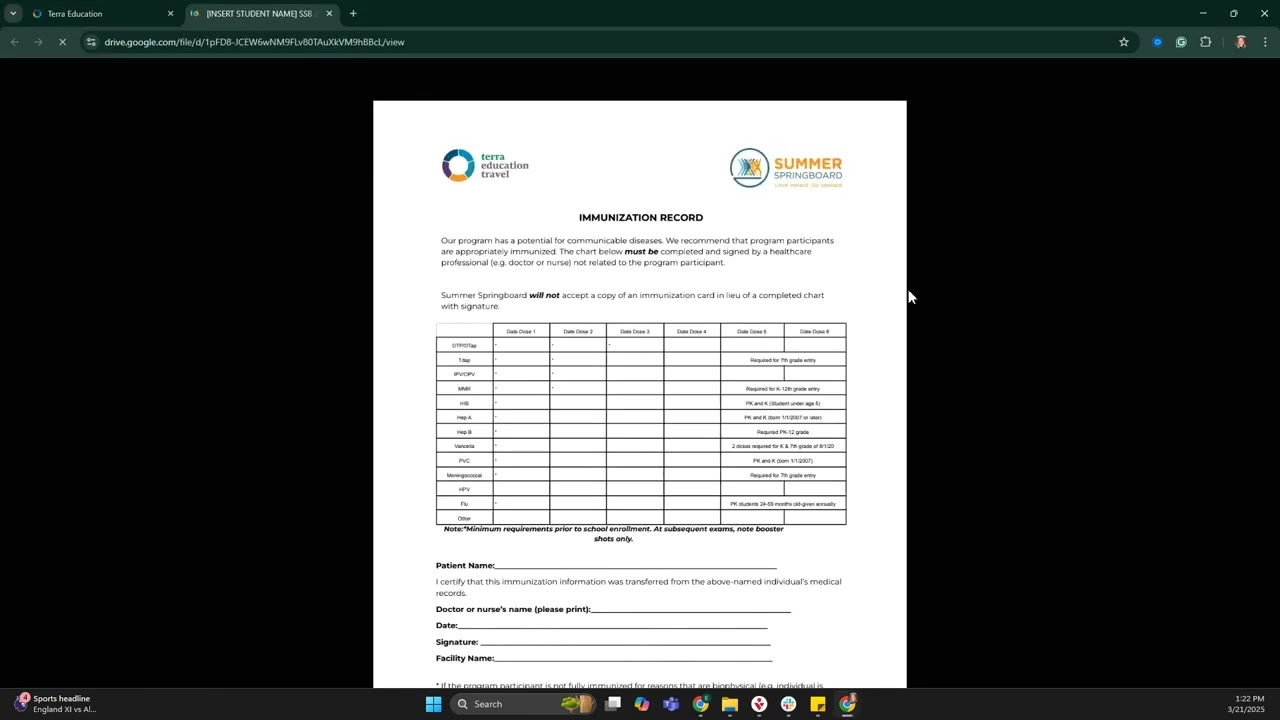Viewport: 1280px width, 720px height.
Task: Focus the drive.google.com address bar
Action: (600, 42)
